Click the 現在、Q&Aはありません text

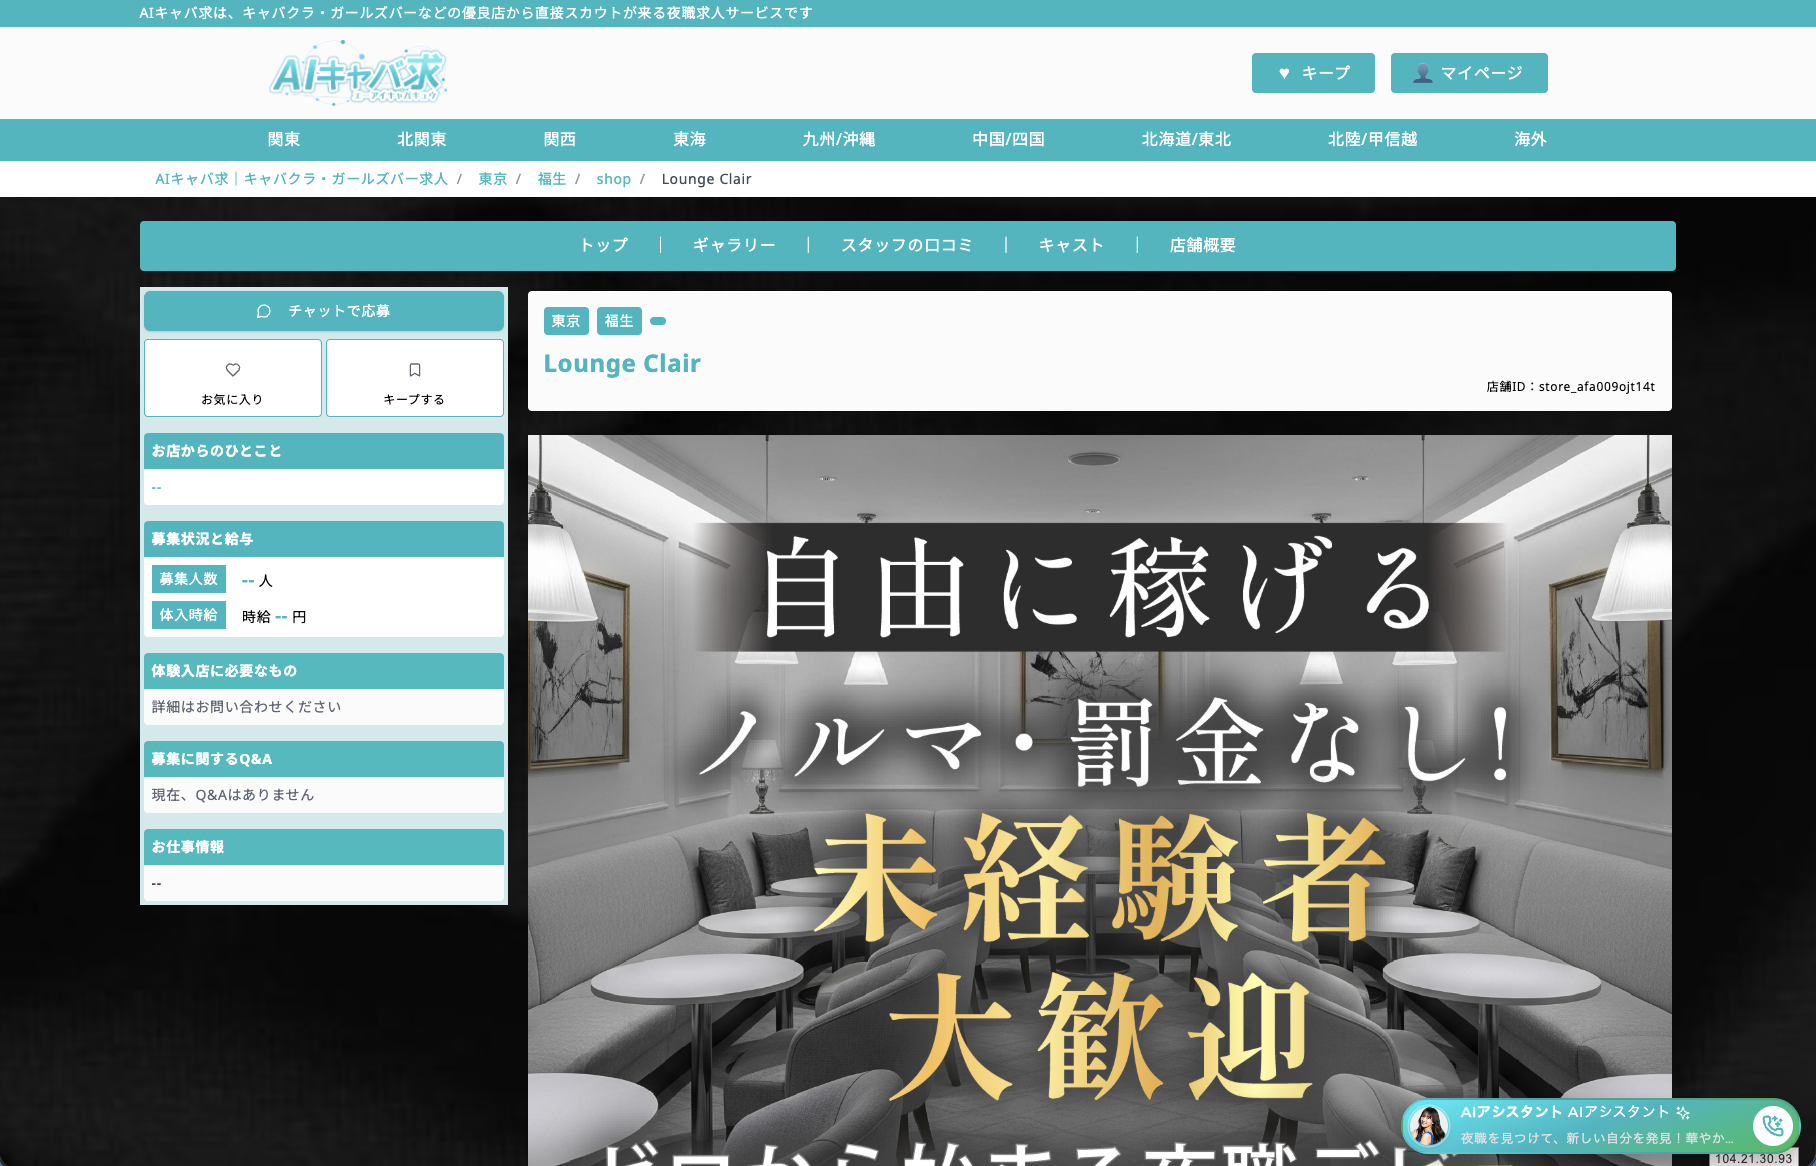[233, 795]
